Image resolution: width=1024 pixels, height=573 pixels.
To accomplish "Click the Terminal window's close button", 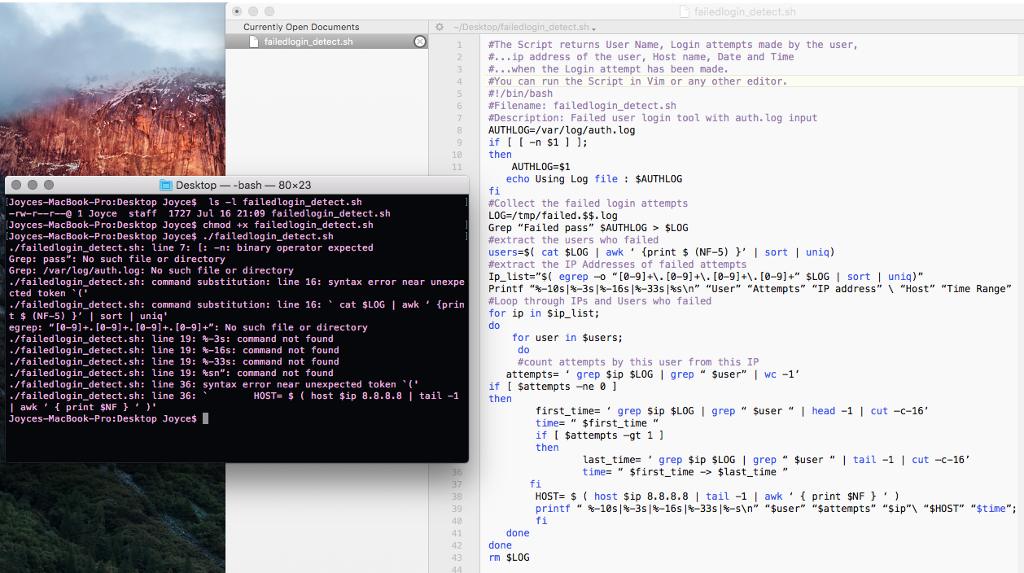I will point(16,185).
